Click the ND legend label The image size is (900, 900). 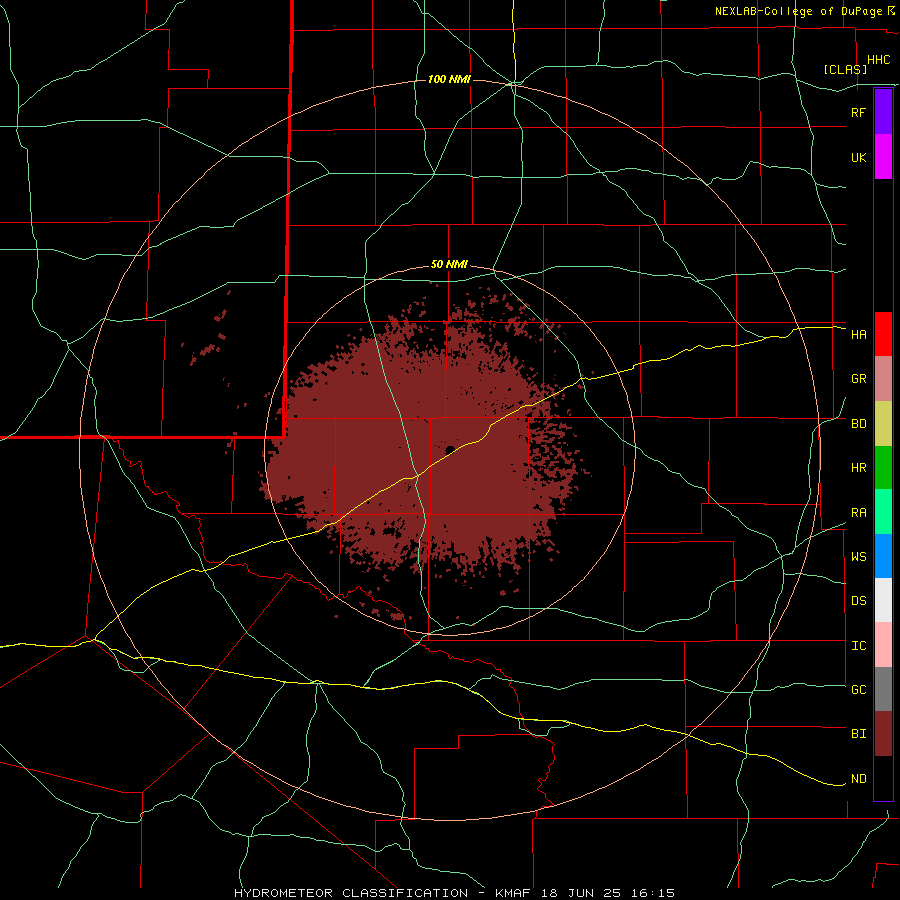858,779
